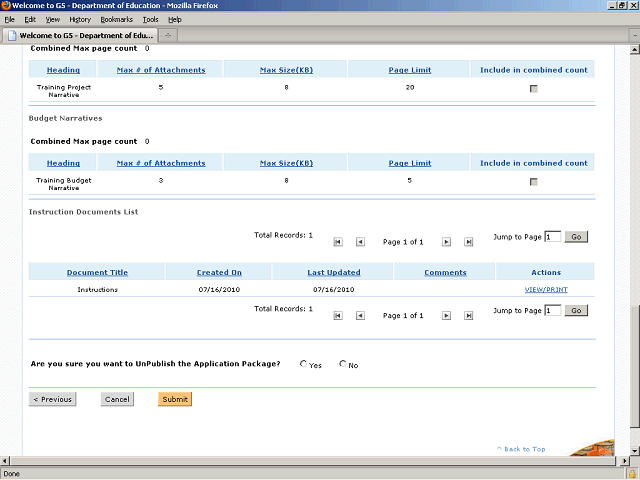
Task: Click previous-page arrow in lower pagination
Action: click(x=360, y=315)
